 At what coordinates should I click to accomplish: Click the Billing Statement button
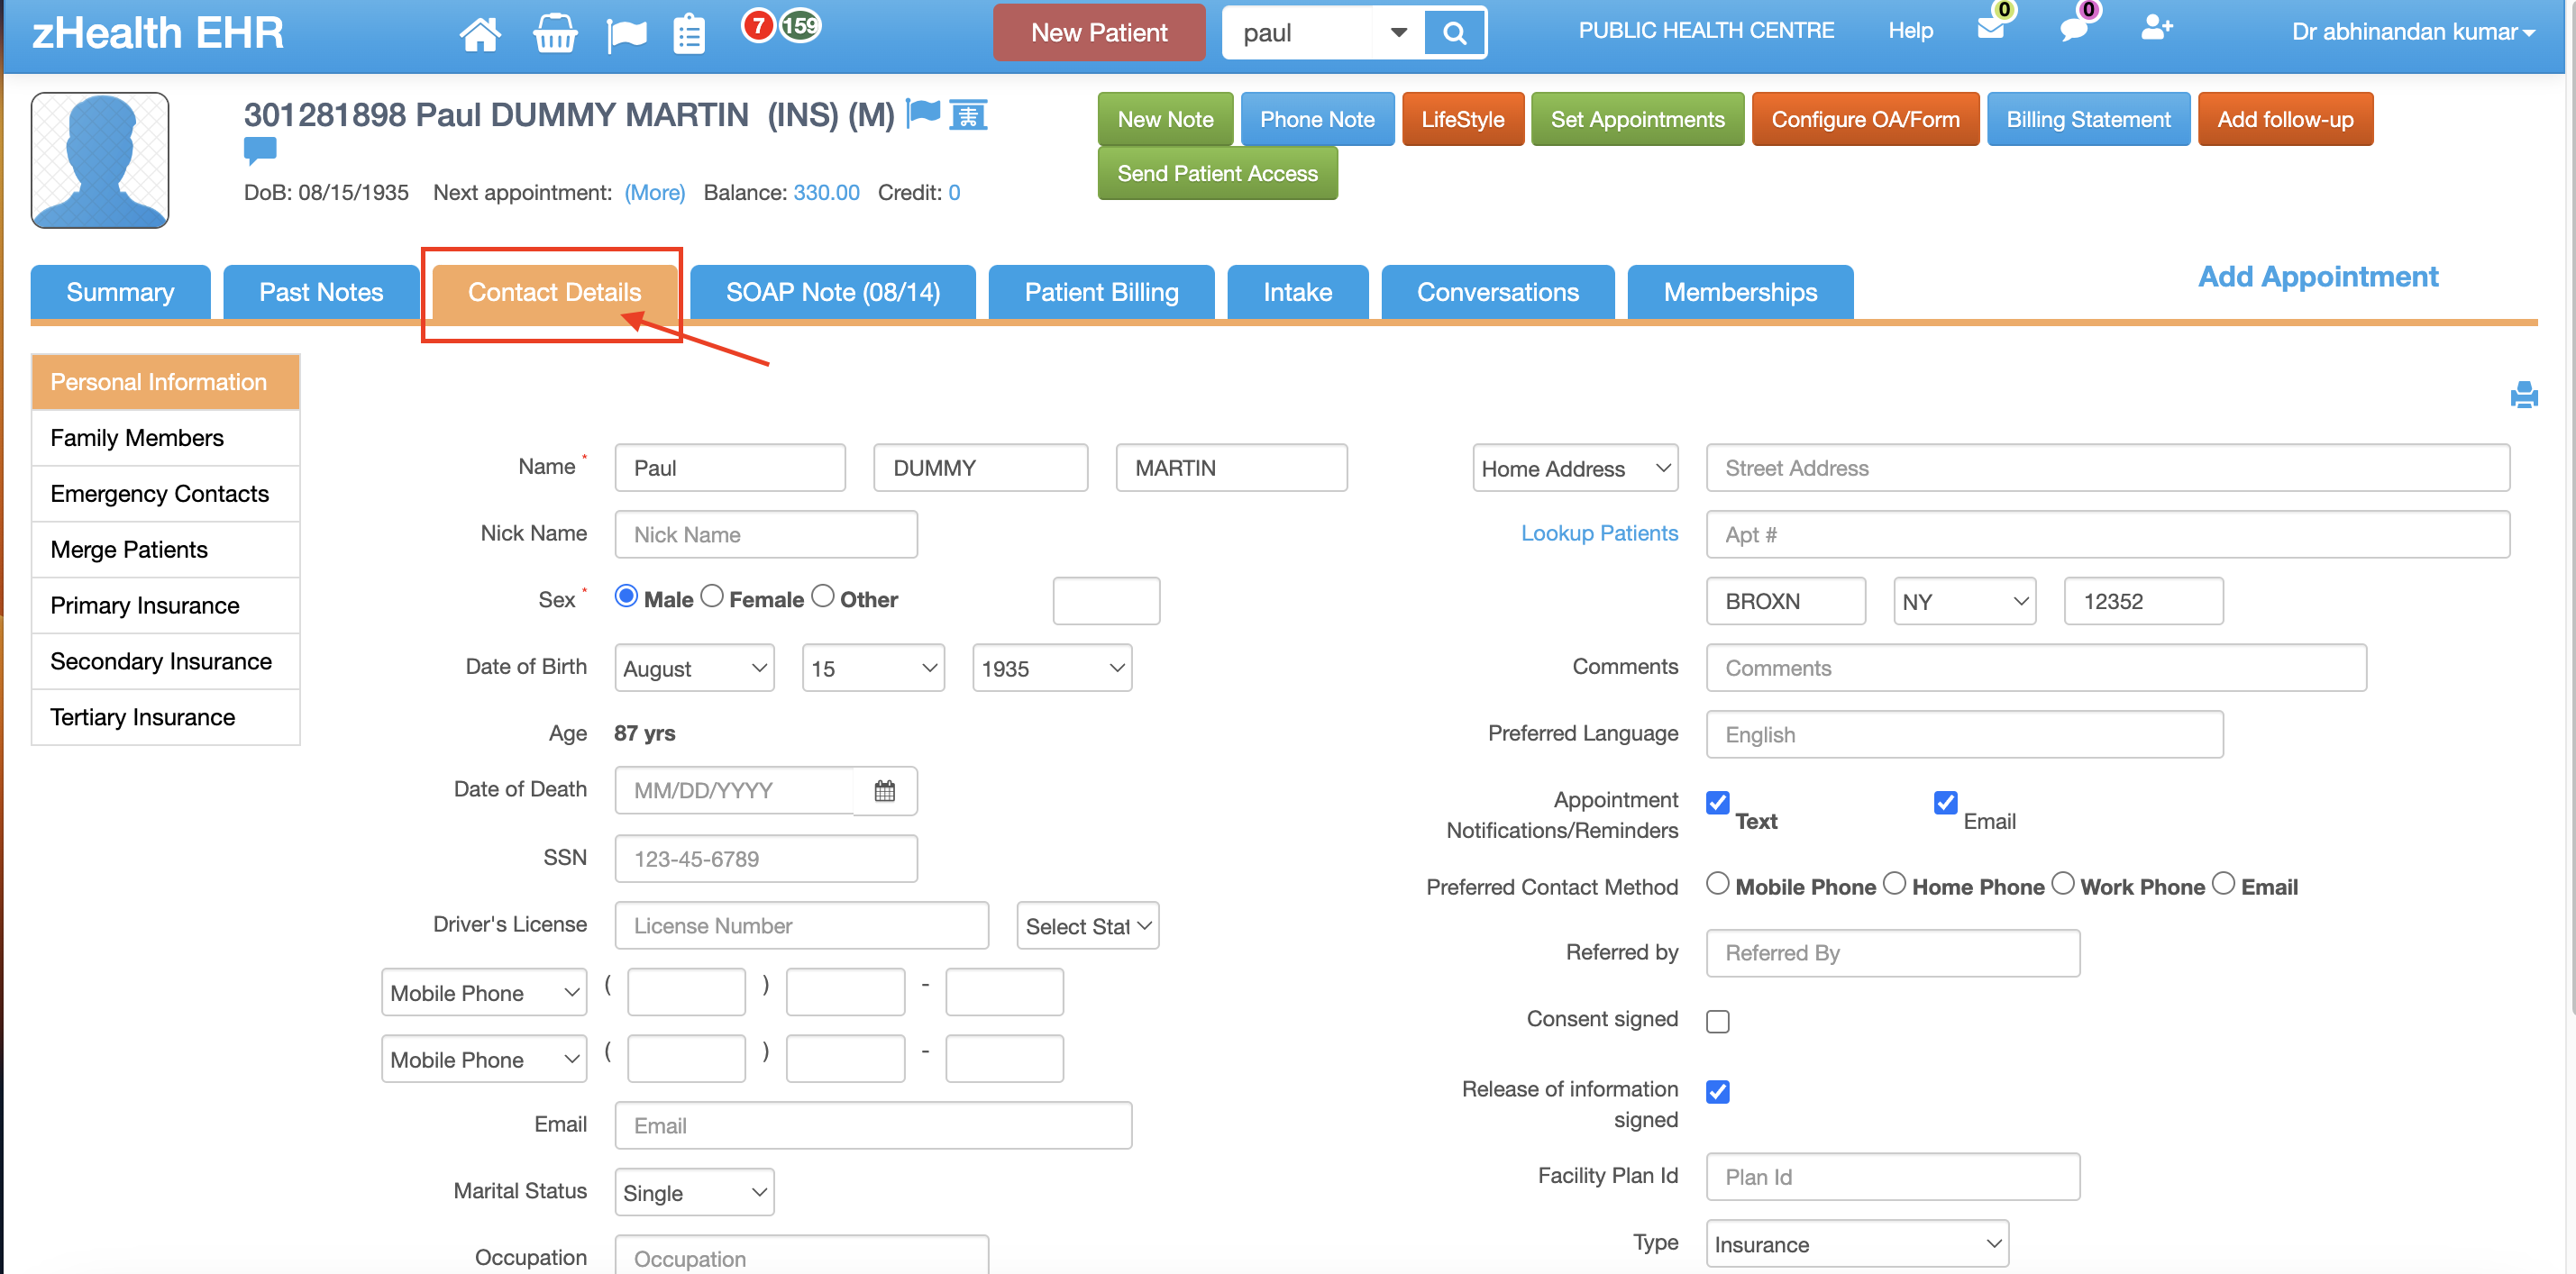tap(2088, 119)
